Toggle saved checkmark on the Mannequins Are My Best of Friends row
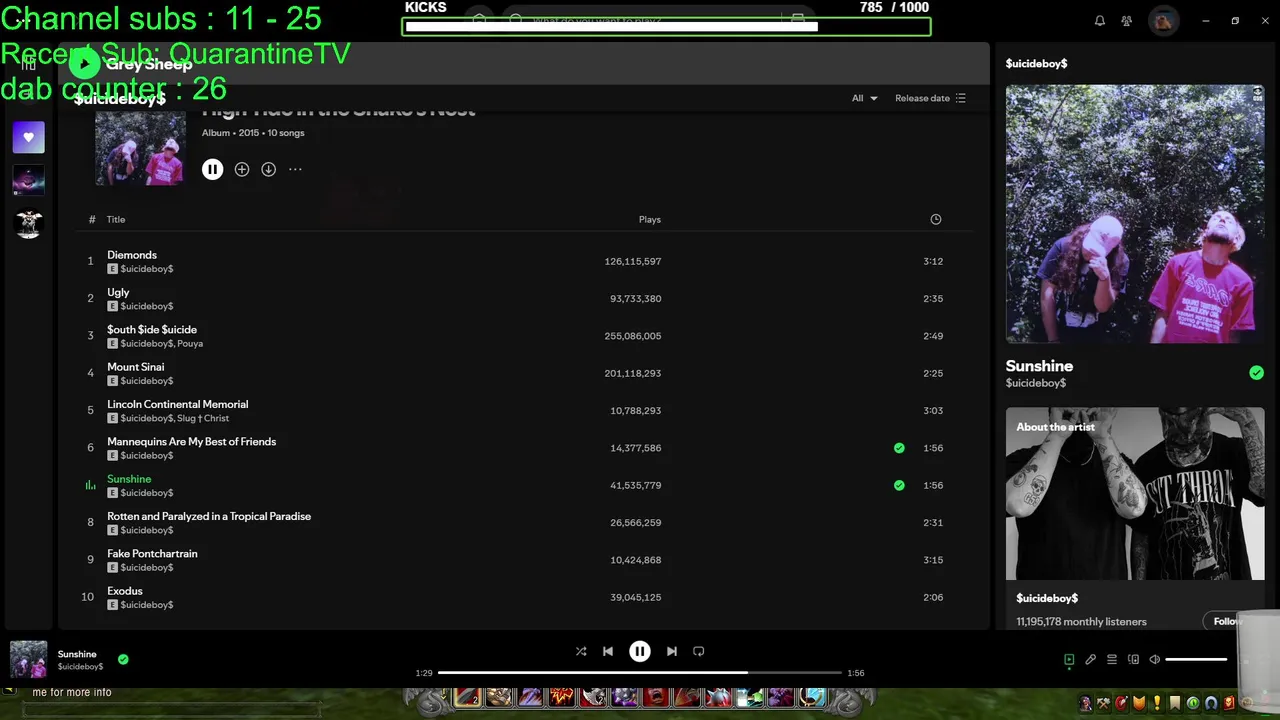 tap(899, 448)
